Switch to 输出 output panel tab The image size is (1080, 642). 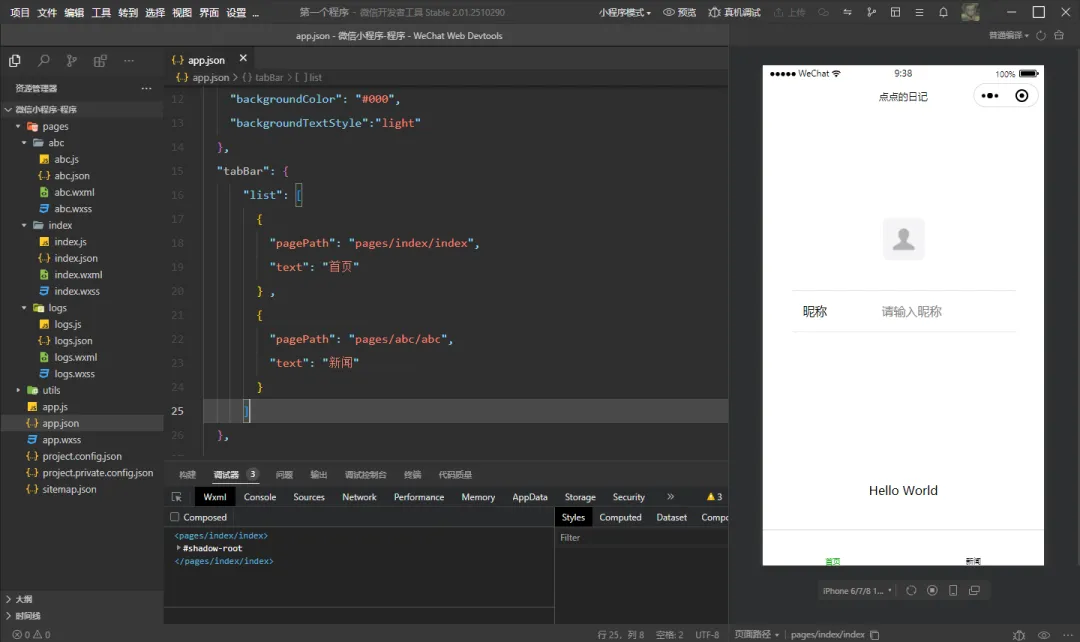[x=318, y=475]
